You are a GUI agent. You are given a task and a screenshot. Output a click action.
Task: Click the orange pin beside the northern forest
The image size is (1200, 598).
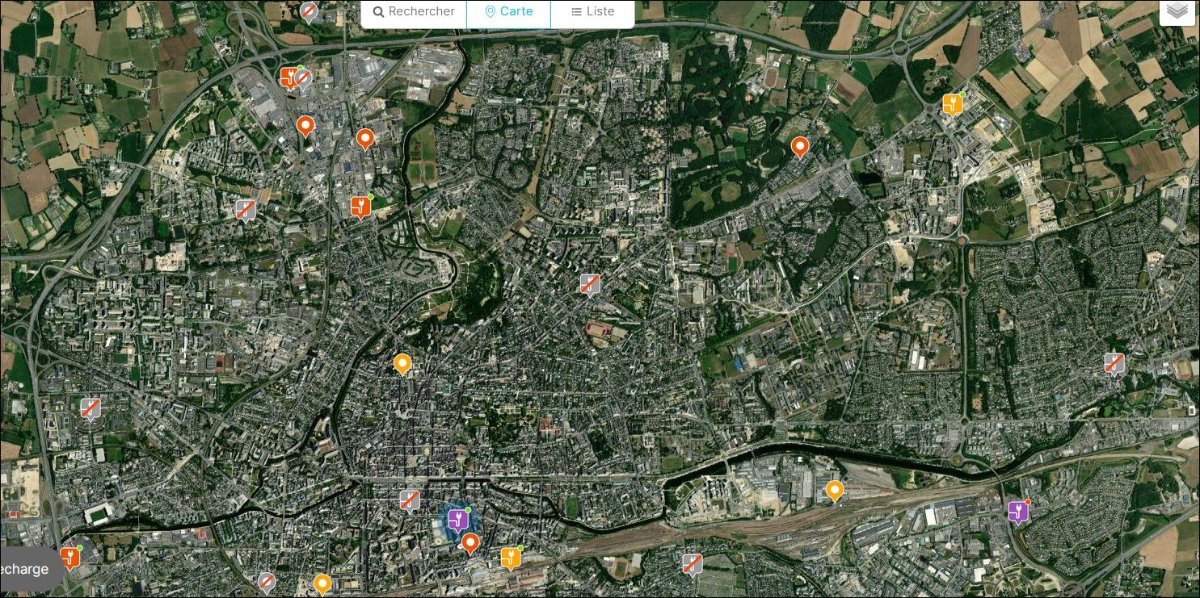pos(799,146)
